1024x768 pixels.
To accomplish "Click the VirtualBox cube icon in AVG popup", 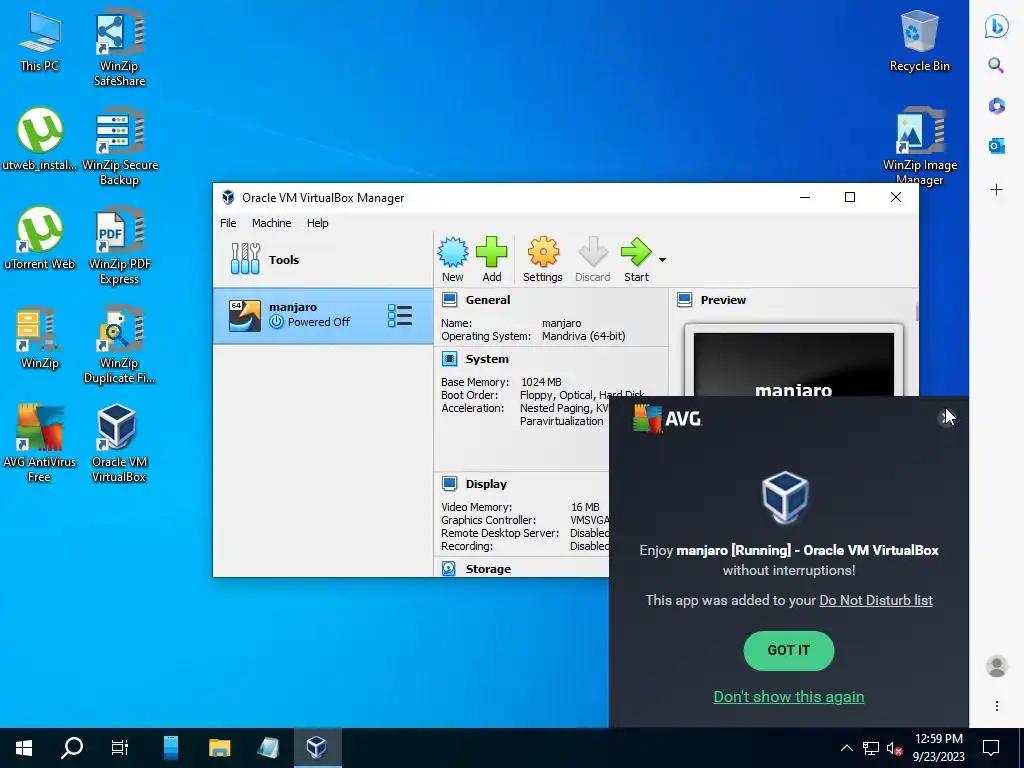I will point(785,498).
